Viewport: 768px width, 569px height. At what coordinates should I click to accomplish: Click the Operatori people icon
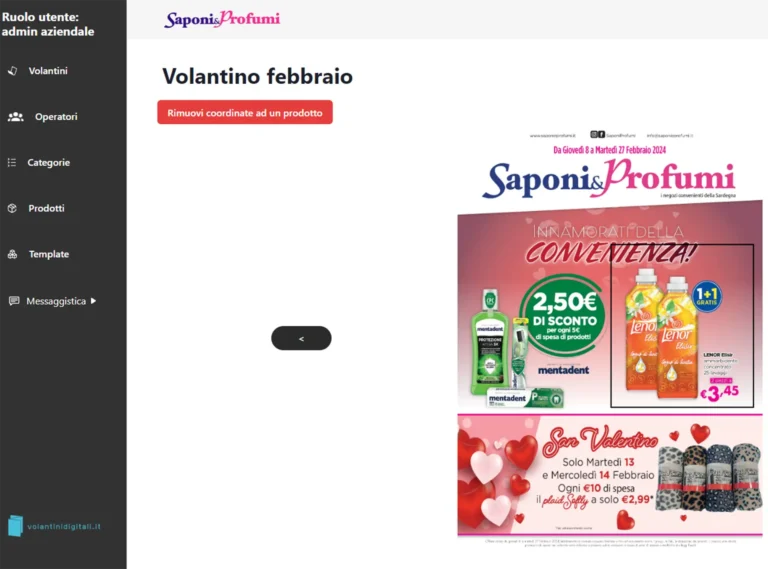pos(16,117)
